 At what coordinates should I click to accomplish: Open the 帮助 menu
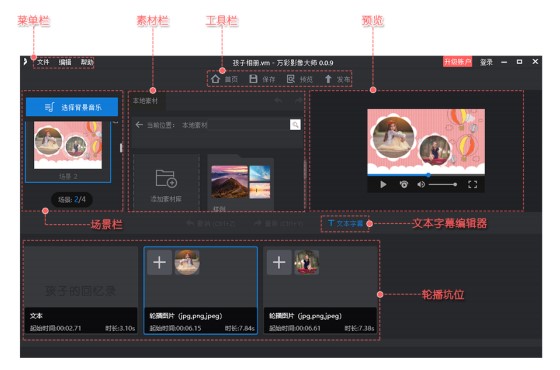(86, 62)
